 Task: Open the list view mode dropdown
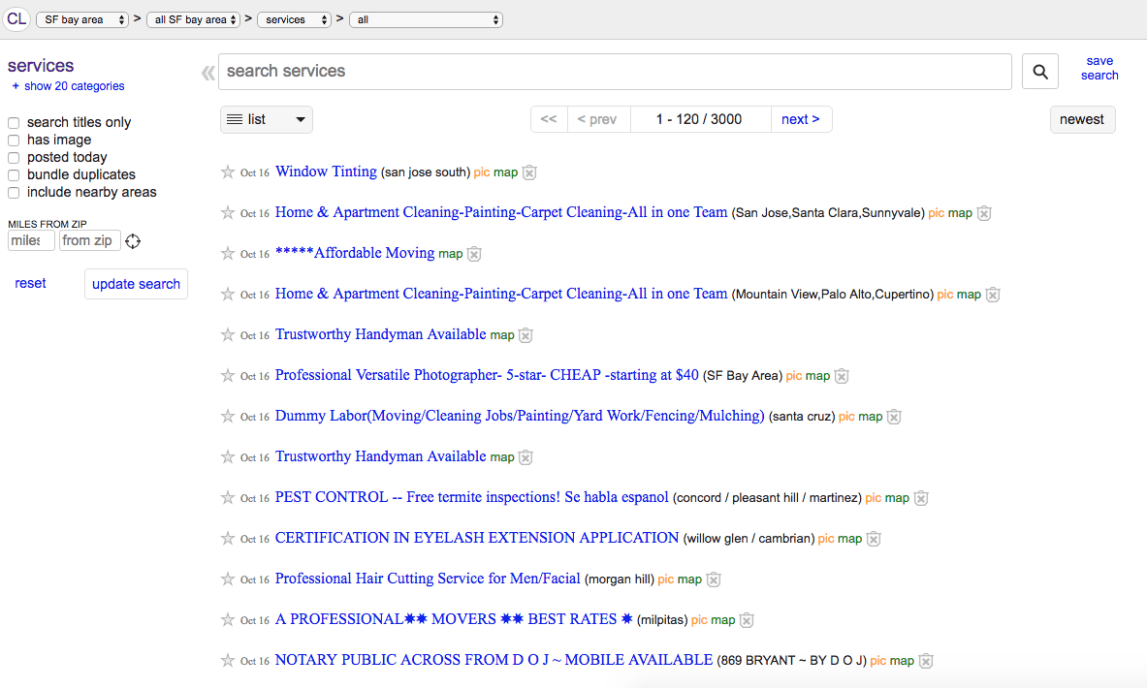[266, 119]
